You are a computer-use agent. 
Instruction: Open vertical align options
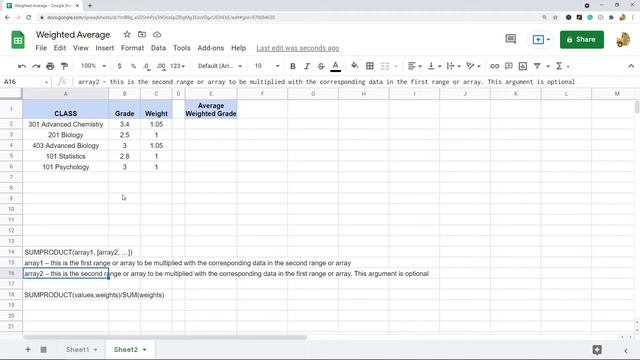[434, 66]
